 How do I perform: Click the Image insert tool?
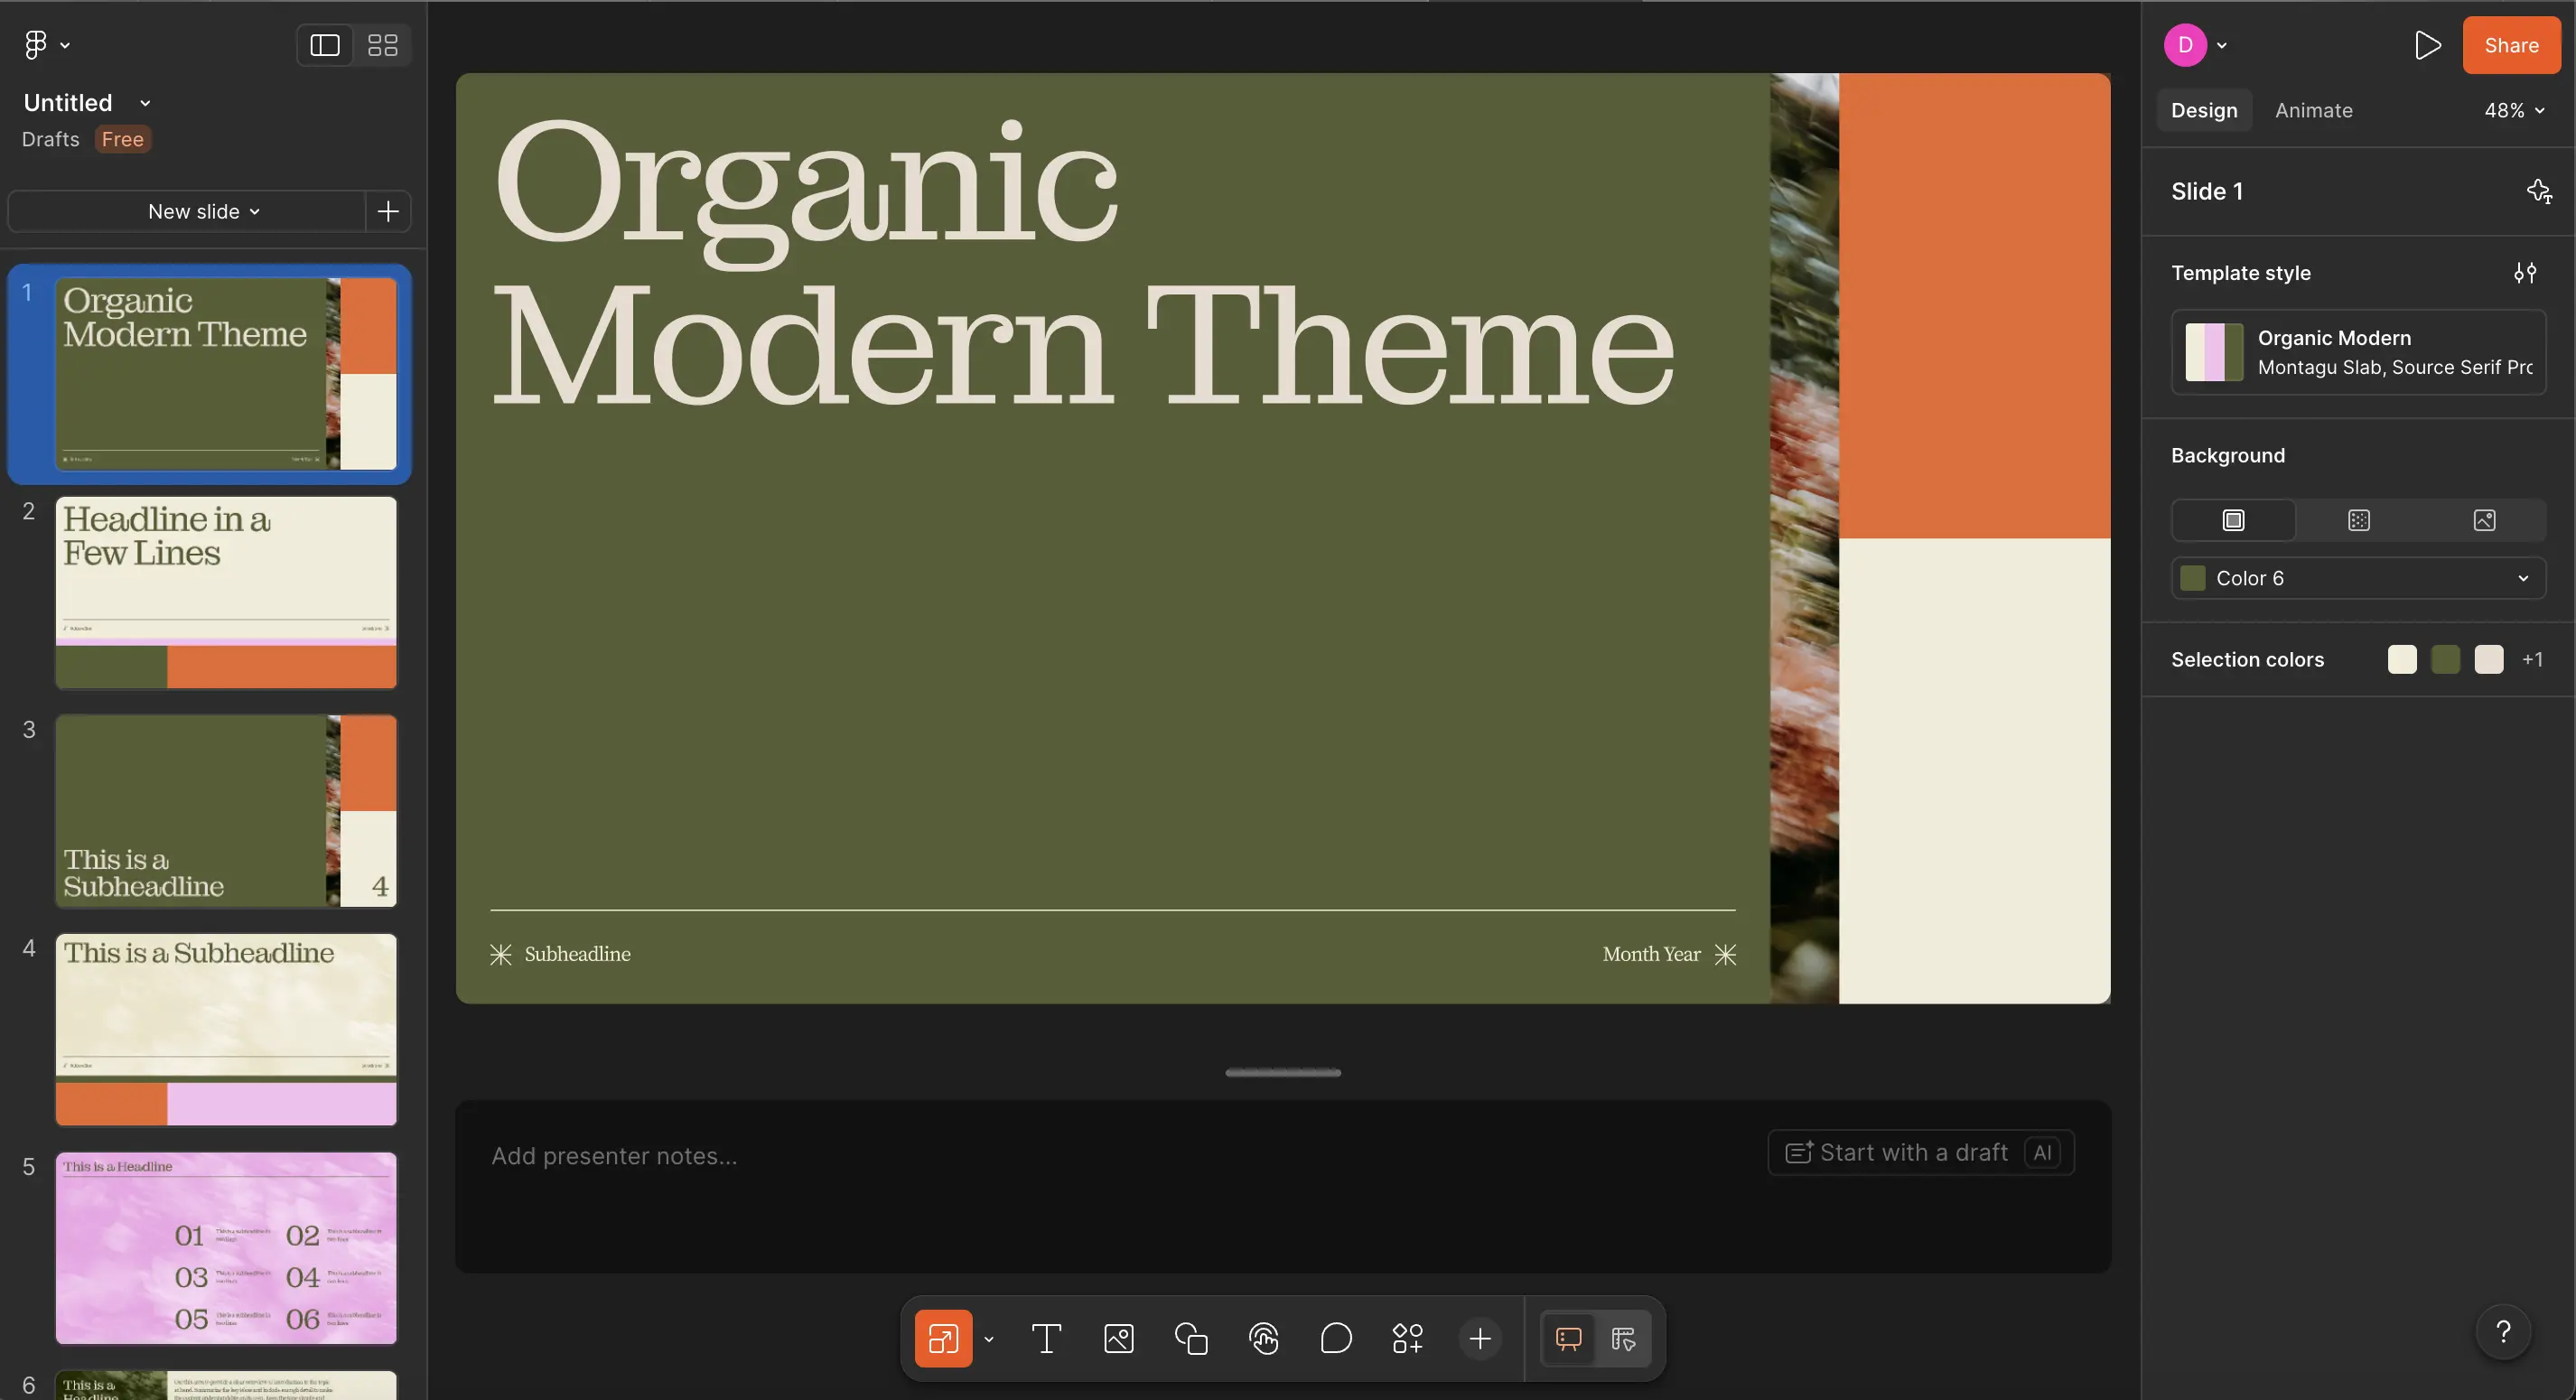(1118, 1338)
